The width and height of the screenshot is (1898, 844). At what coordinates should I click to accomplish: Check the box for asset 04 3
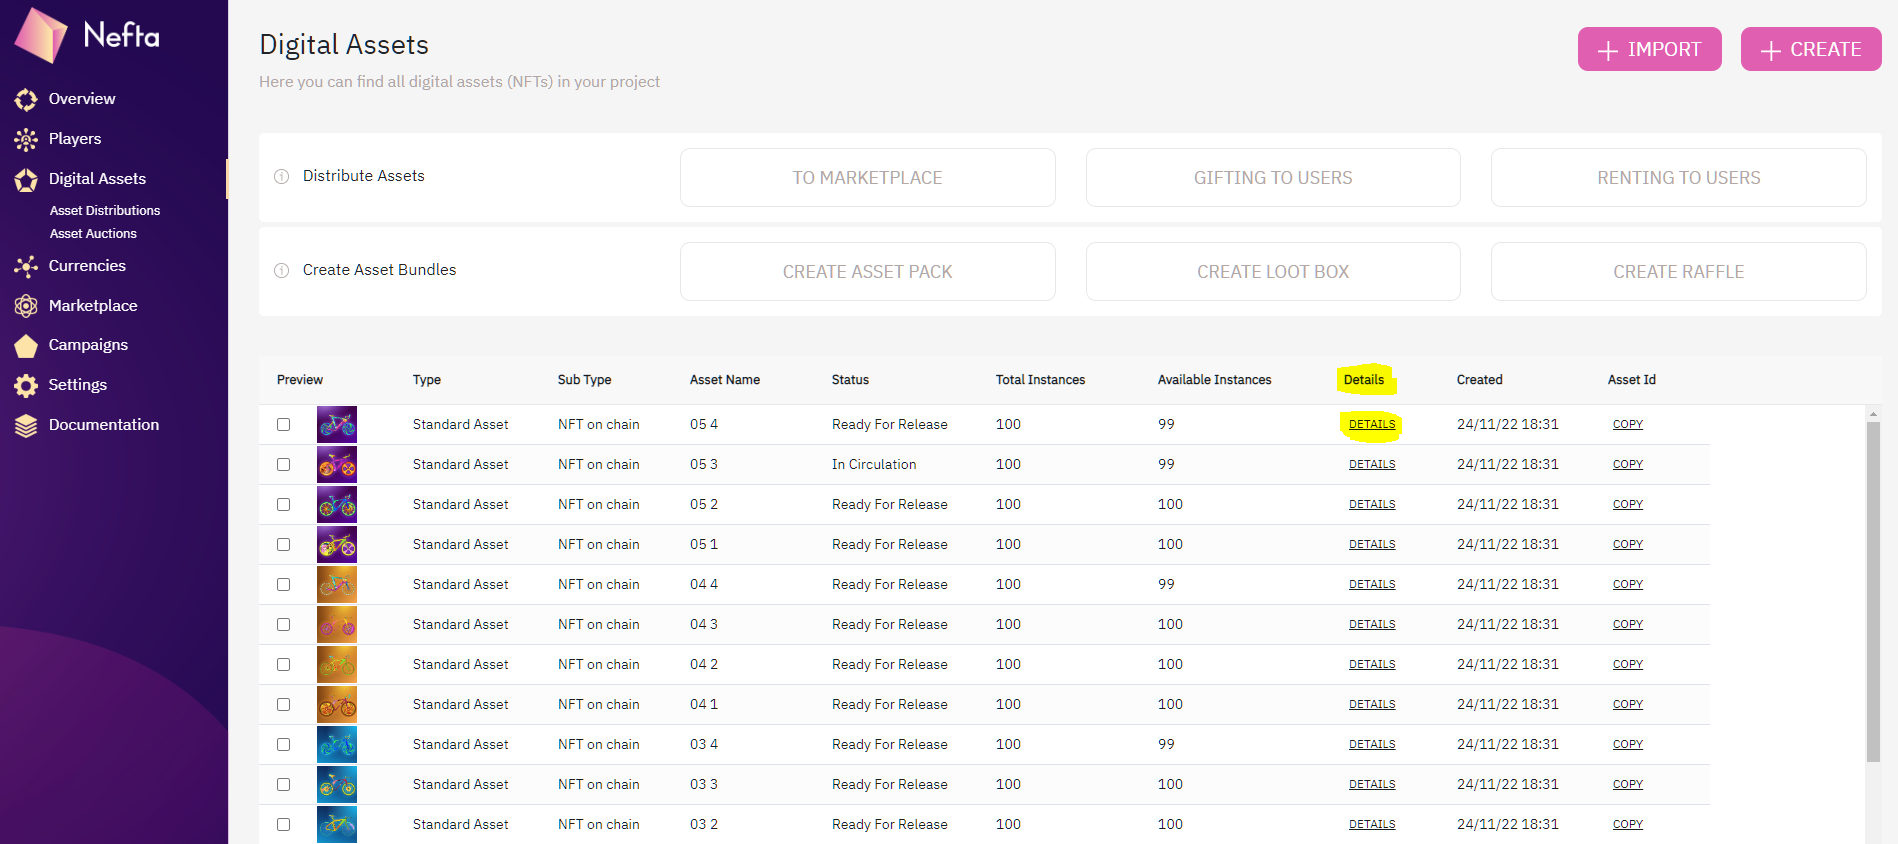pos(284,625)
